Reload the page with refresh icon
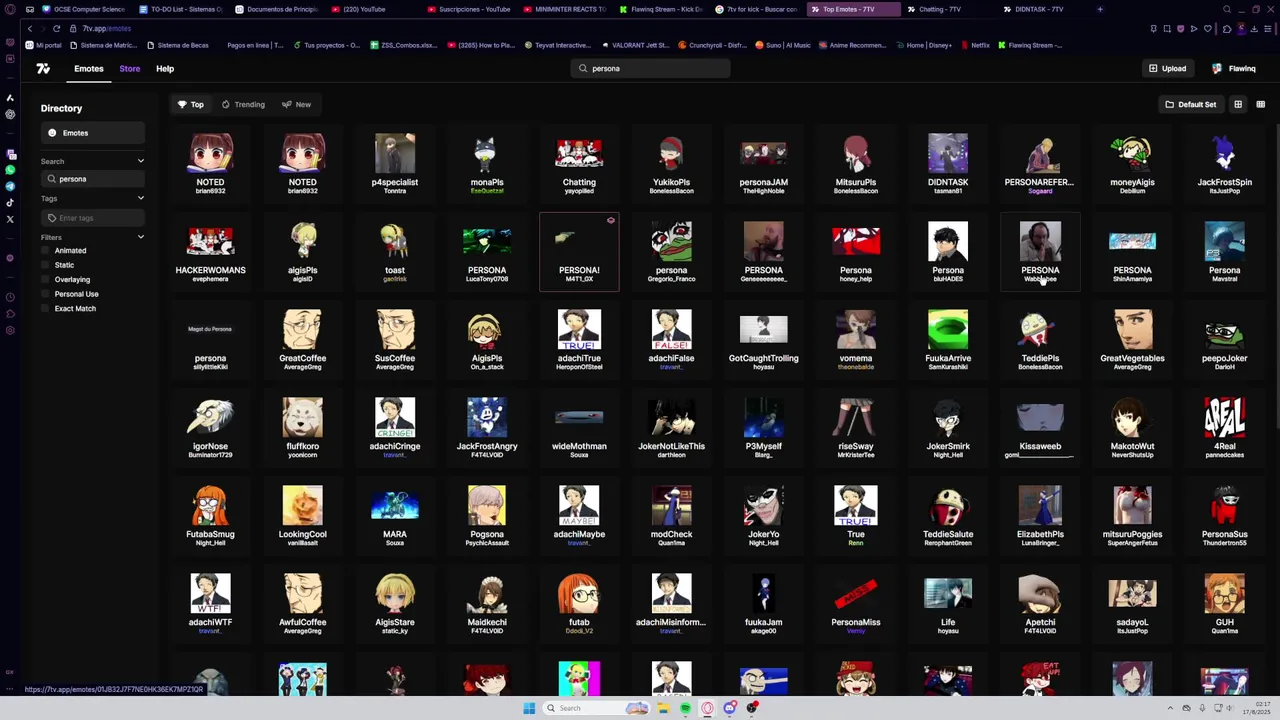 (x=56, y=29)
